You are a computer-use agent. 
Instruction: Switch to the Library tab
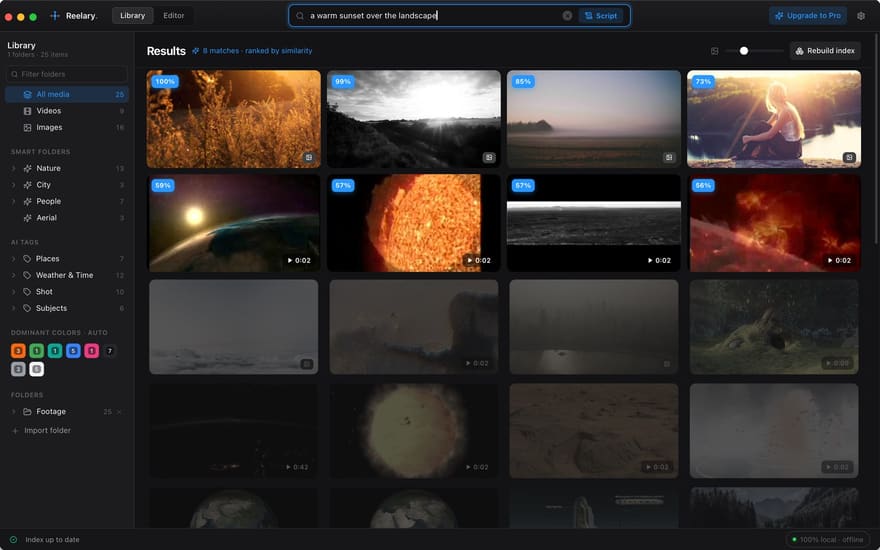tap(132, 16)
